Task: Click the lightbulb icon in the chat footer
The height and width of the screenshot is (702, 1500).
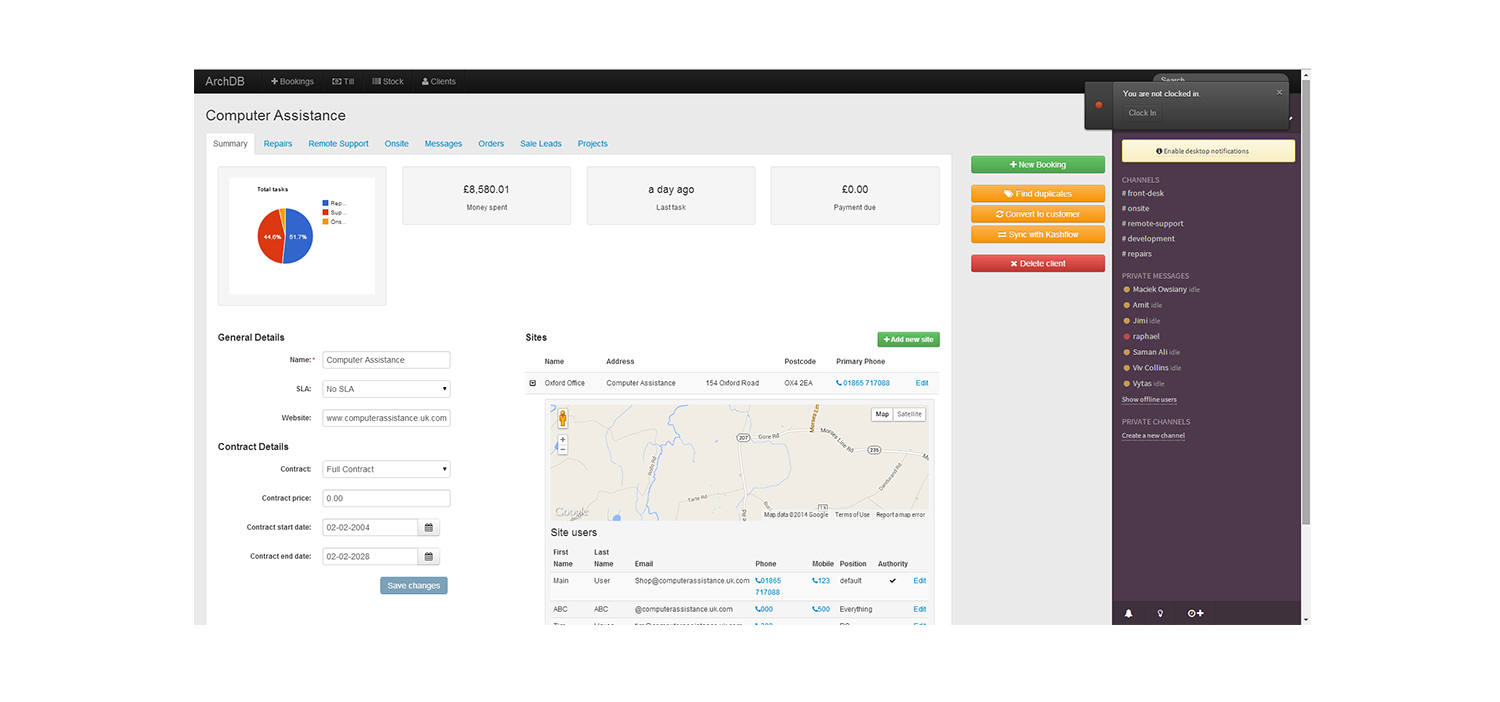Action: pyautogui.click(x=1160, y=613)
